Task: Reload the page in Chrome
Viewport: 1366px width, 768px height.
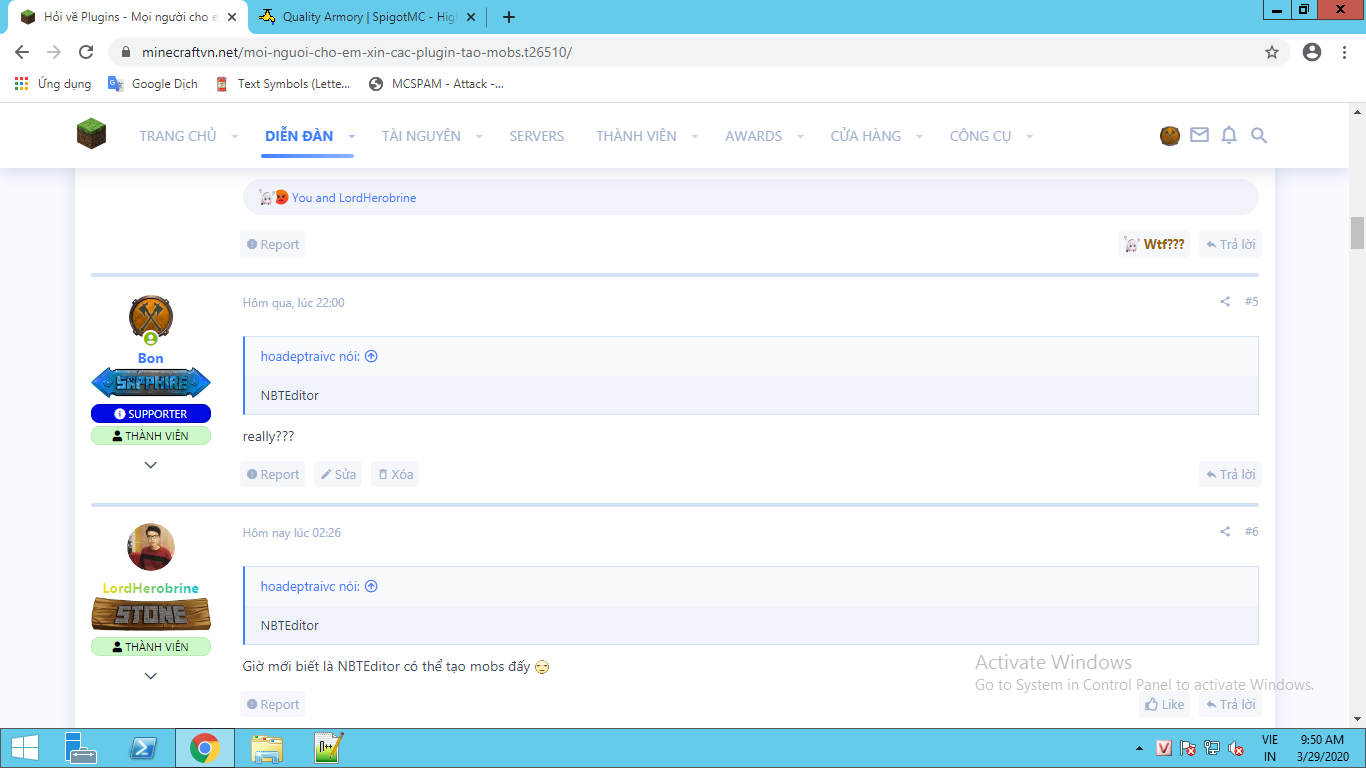Action: (86, 52)
